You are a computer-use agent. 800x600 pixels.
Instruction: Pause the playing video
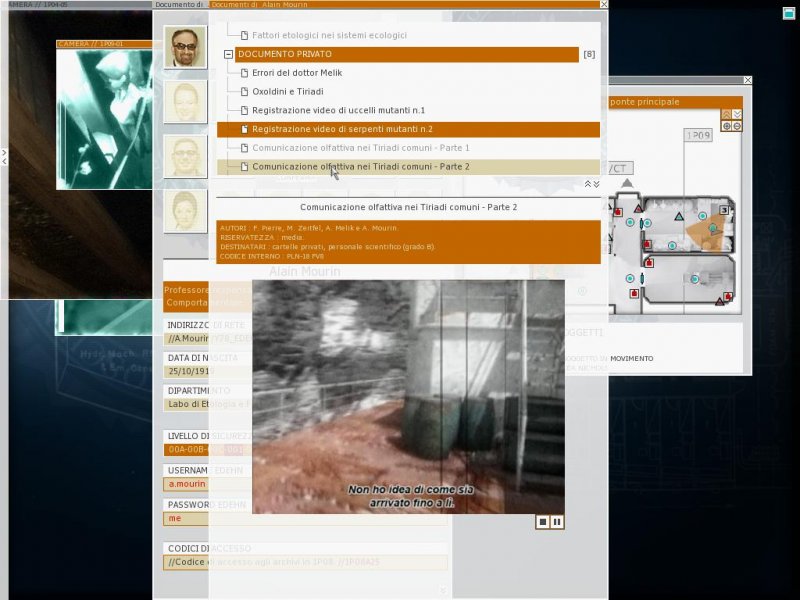pos(557,522)
